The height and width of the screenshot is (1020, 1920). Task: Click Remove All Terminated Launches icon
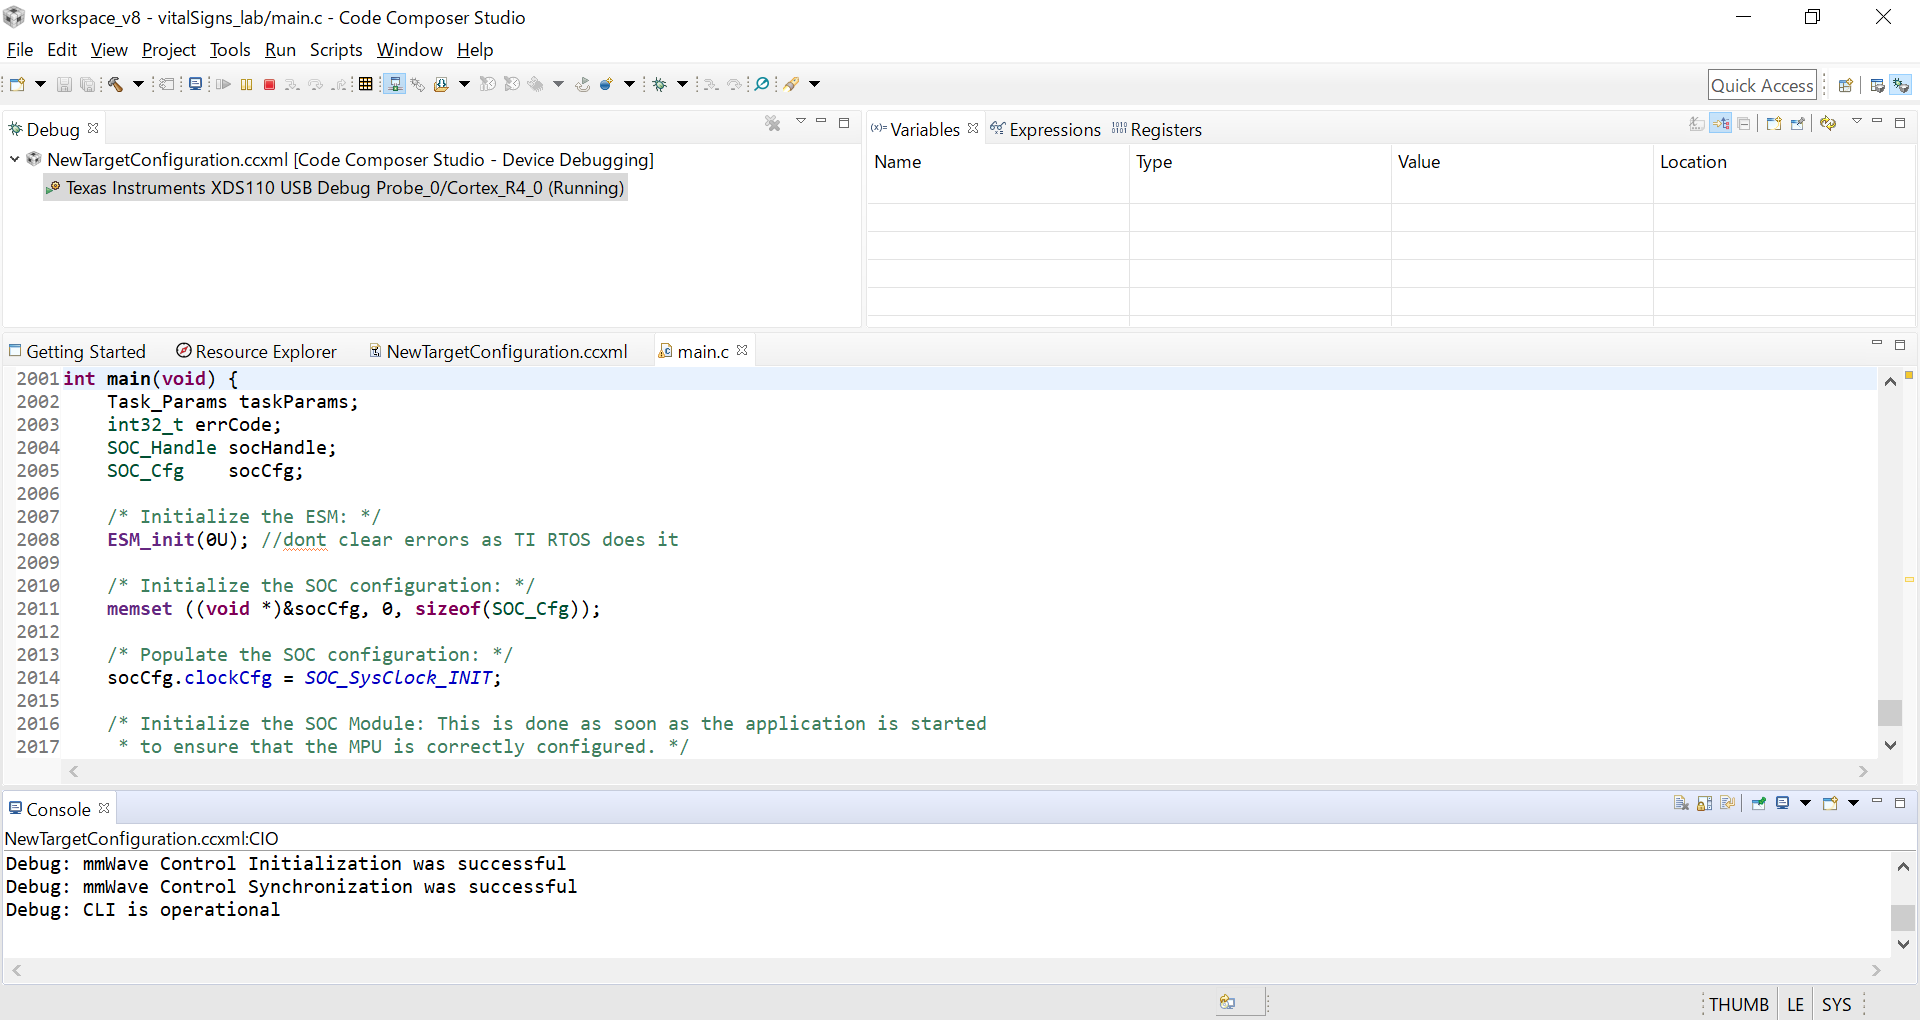point(773,123)
